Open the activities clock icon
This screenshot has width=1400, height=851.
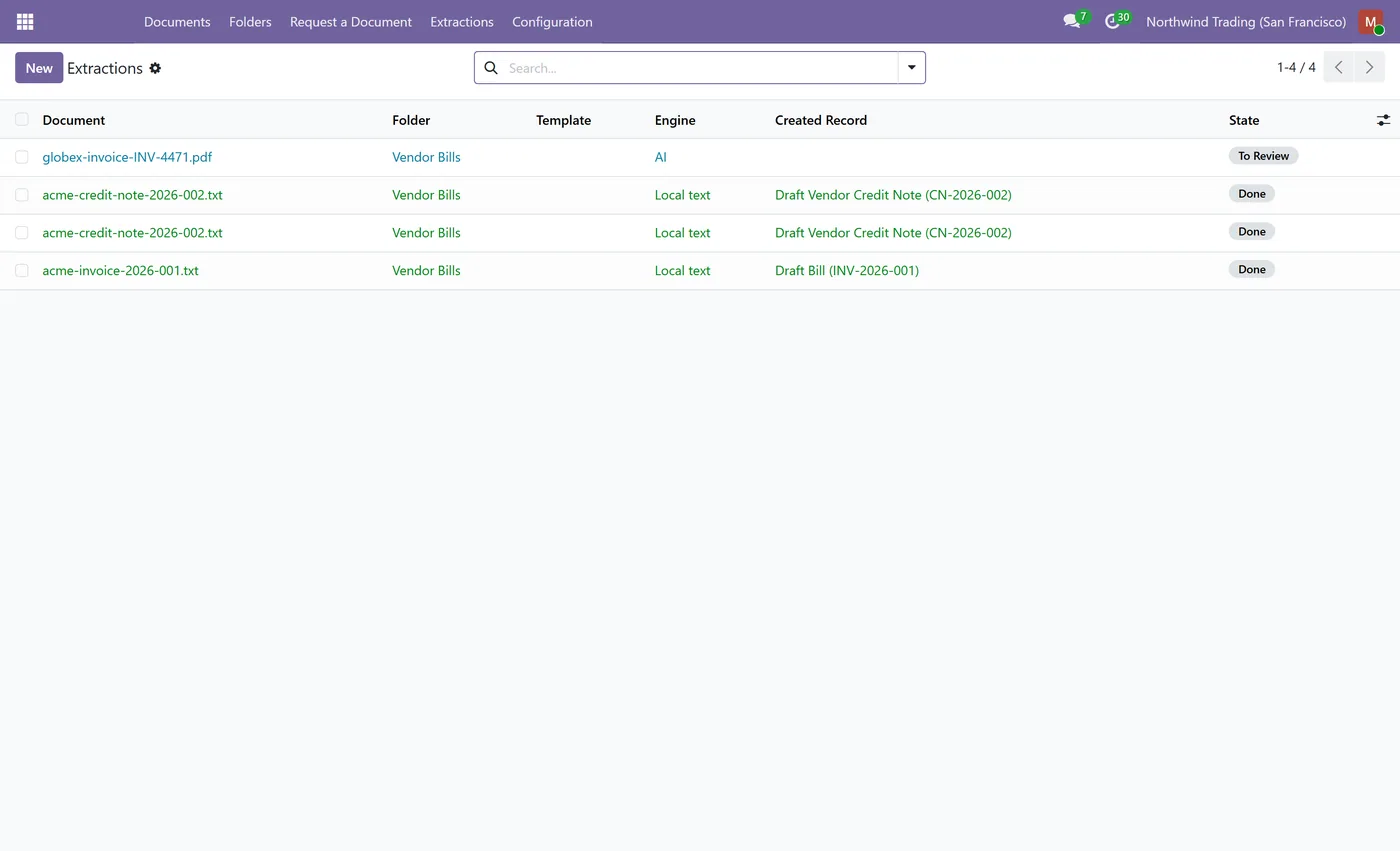coord(1112,21)
